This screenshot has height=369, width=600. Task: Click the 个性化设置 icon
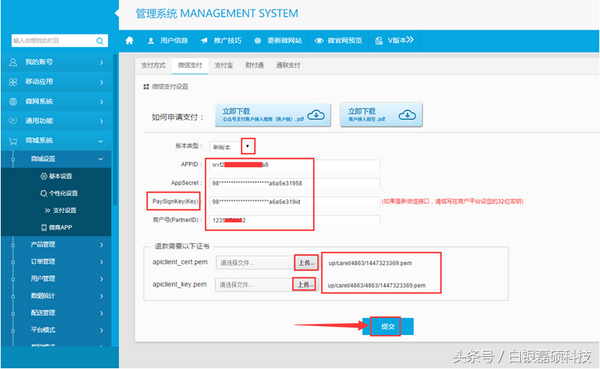(x=44, y=193)
